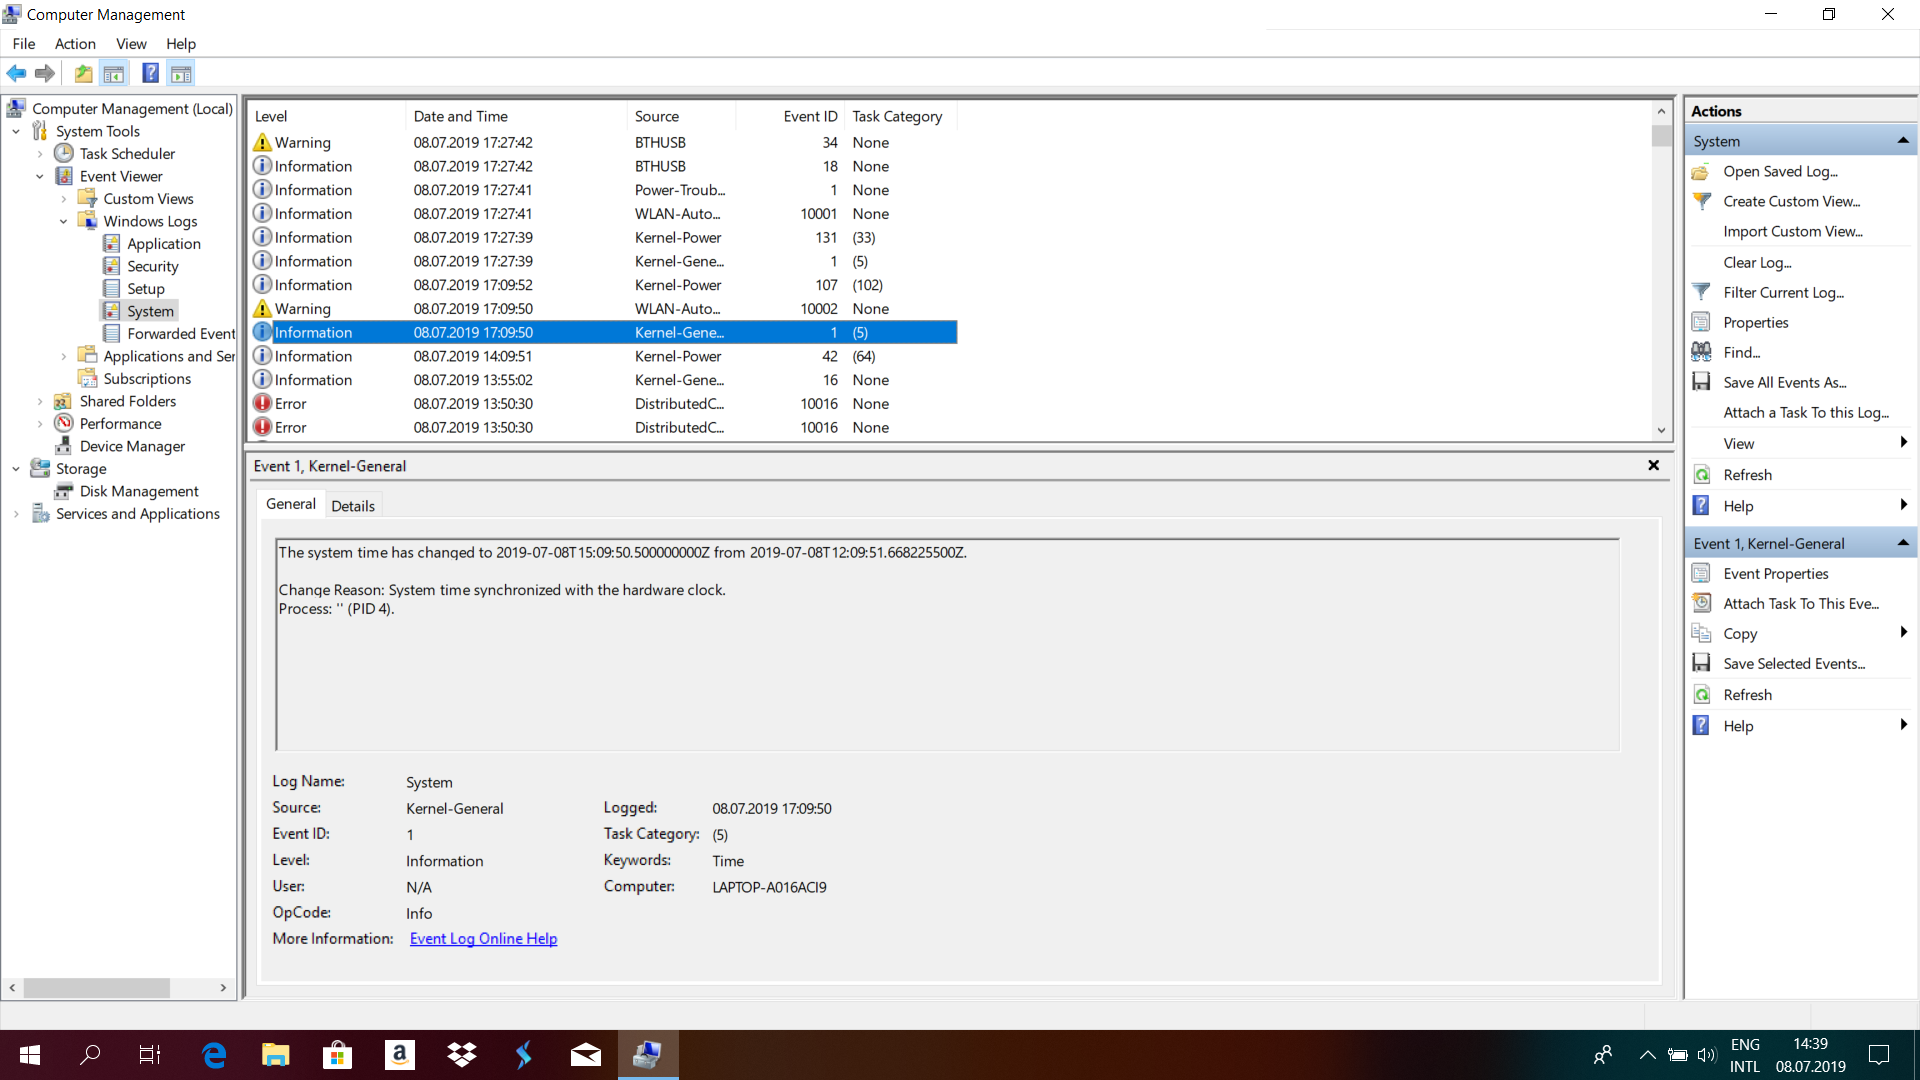The width and height of the screenshot is (1920, 1080).
Task: Click the Event Log Online Help link
Action: pos(483,939)
